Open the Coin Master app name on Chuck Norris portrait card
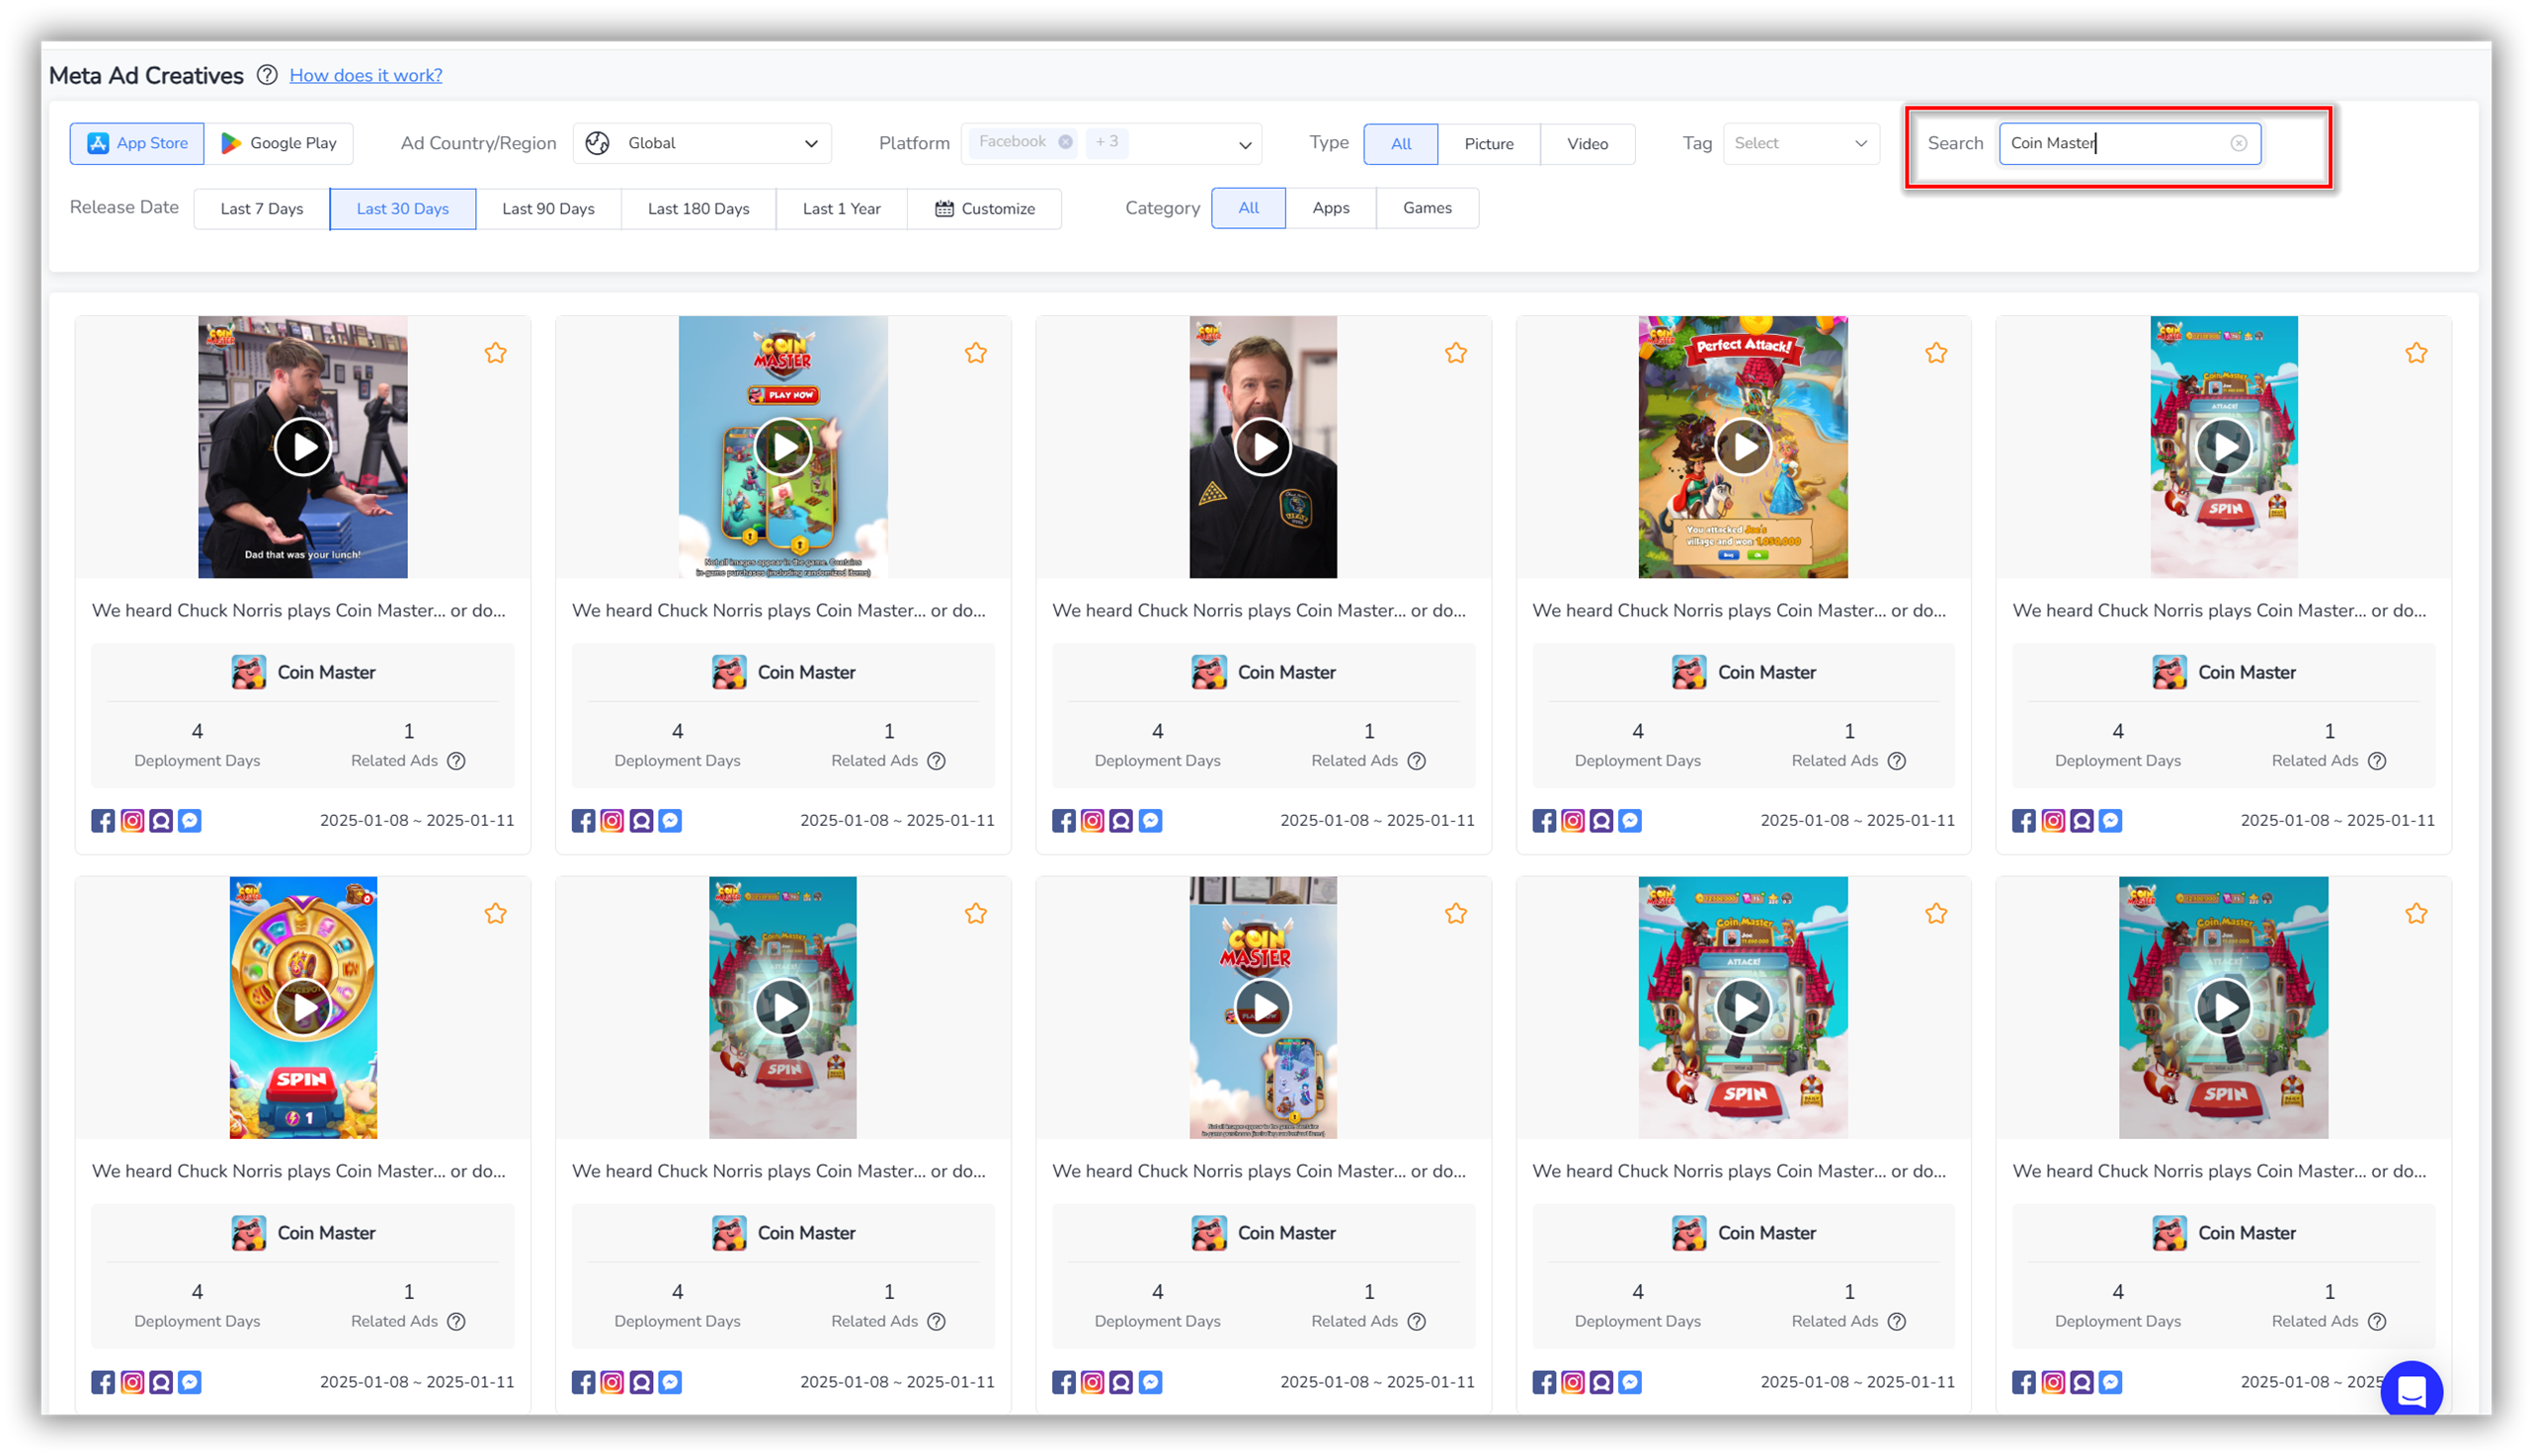 pyautogui.click(x=1287, y=673)
